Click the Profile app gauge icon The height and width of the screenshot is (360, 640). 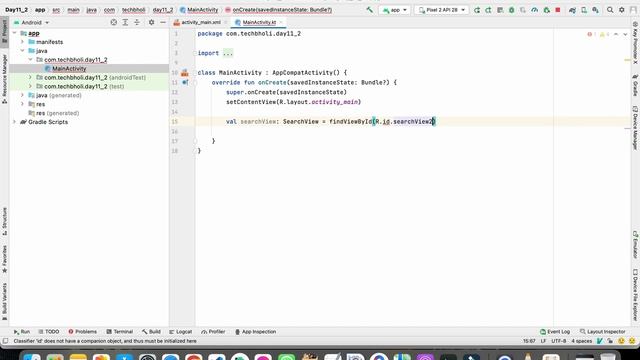535,10
